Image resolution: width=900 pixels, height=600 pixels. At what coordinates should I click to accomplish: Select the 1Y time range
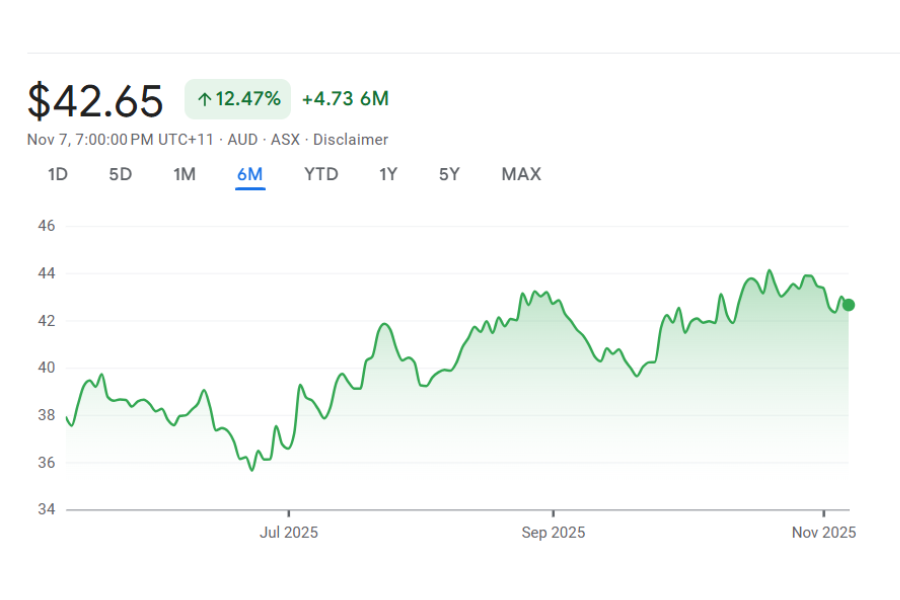(388, 174)
